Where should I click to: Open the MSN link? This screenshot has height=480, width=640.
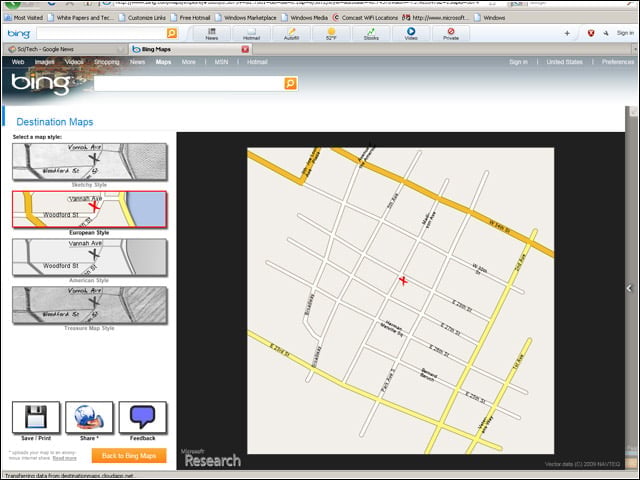coord(221,62)
